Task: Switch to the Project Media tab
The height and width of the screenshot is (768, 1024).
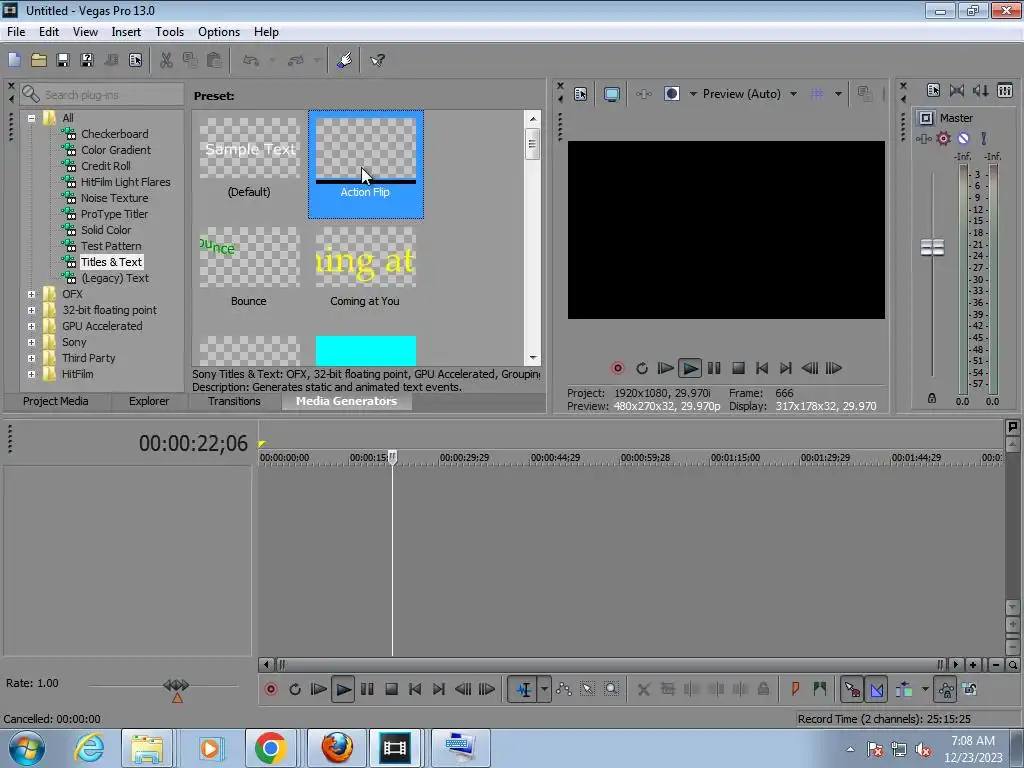Action: pos(56,401)
